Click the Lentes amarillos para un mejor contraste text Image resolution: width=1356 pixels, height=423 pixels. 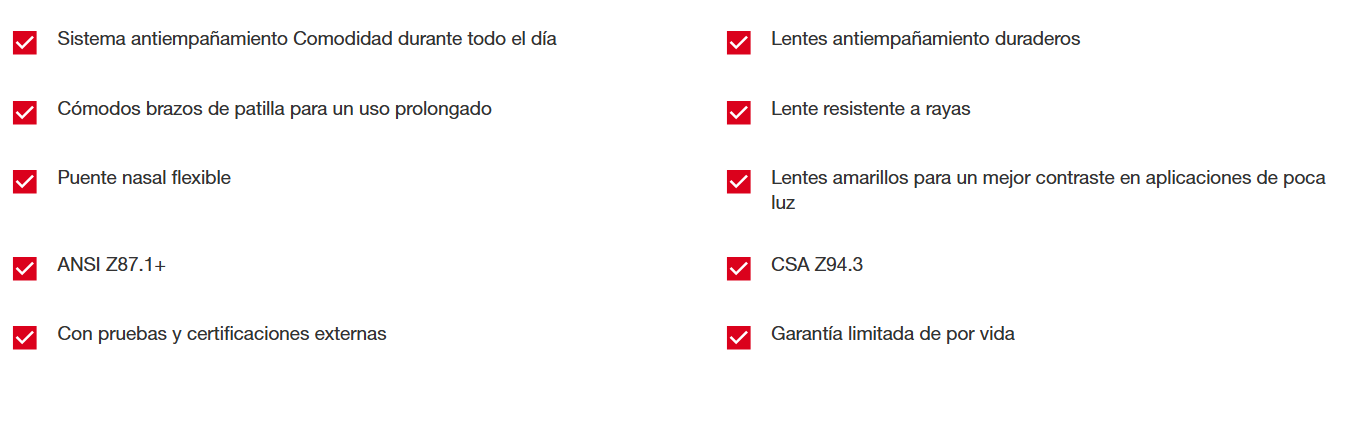tap(1047, 178)
